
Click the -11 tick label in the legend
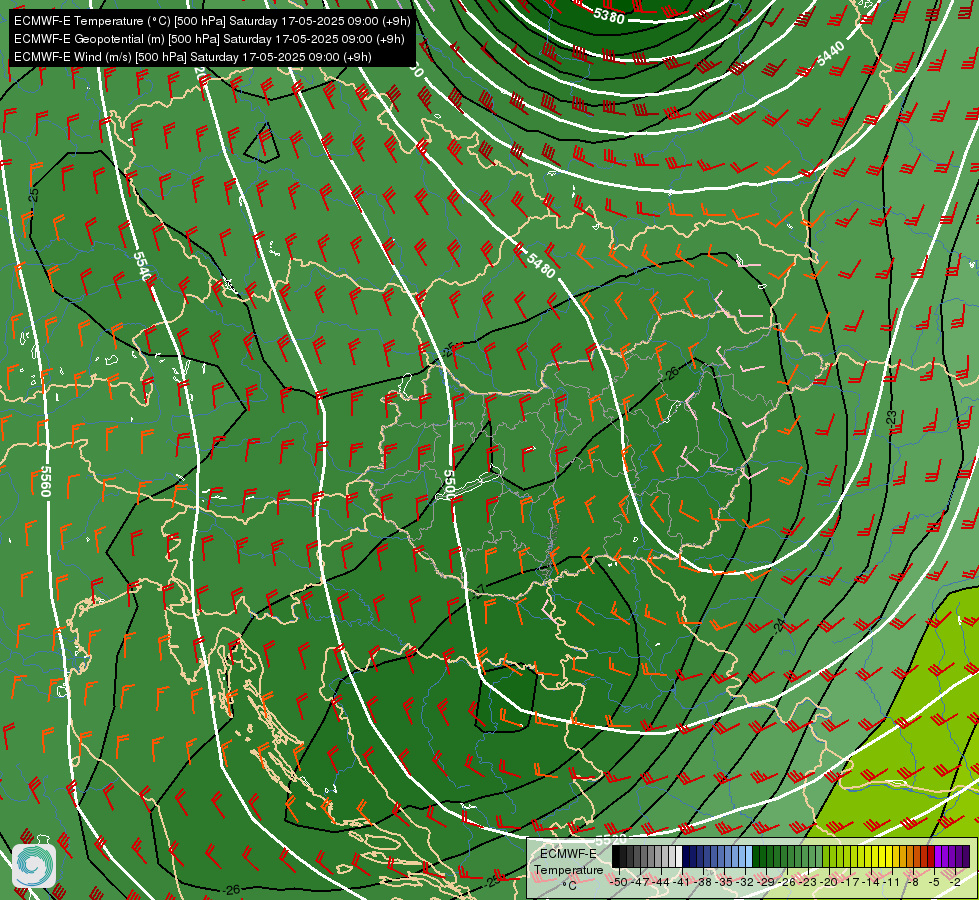click(892, 883)
